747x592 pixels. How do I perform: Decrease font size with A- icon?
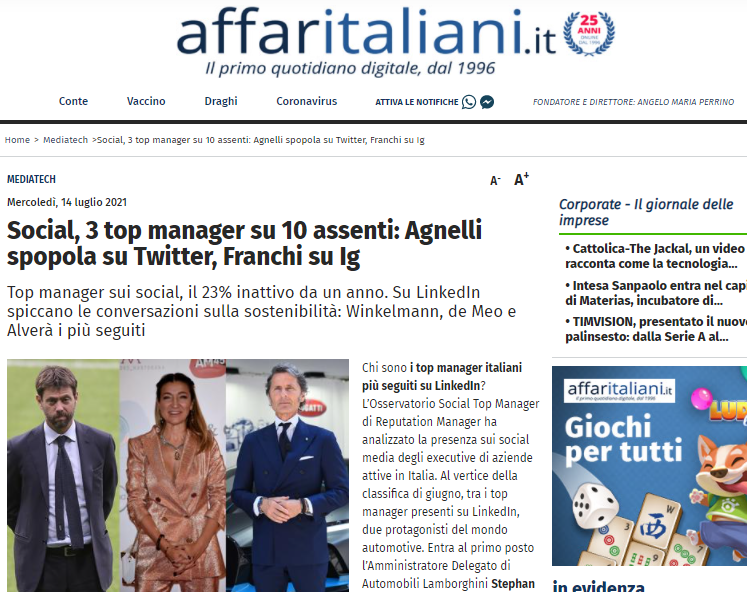click(x=495, y=181)
